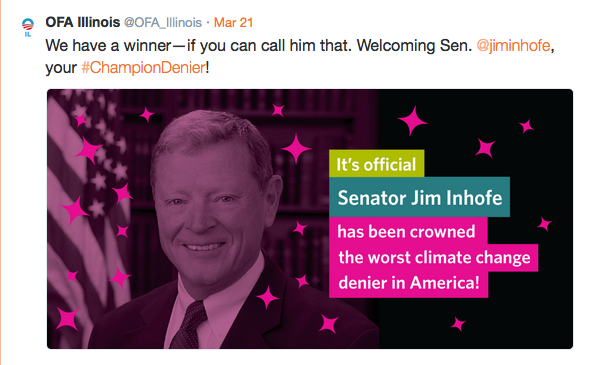Click the polka-dot tie in the photo
The height and width of the screenshot is (365, 589).
(190, 325)
